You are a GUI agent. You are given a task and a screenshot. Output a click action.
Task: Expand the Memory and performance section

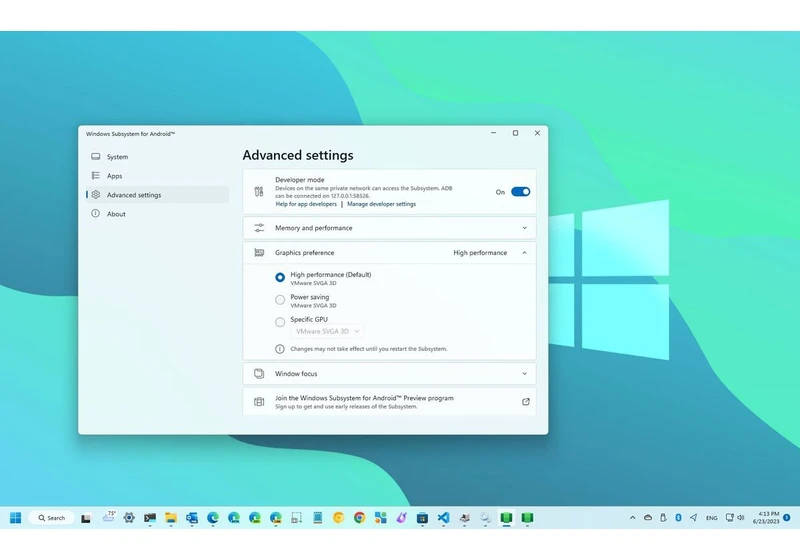(389, 228)
